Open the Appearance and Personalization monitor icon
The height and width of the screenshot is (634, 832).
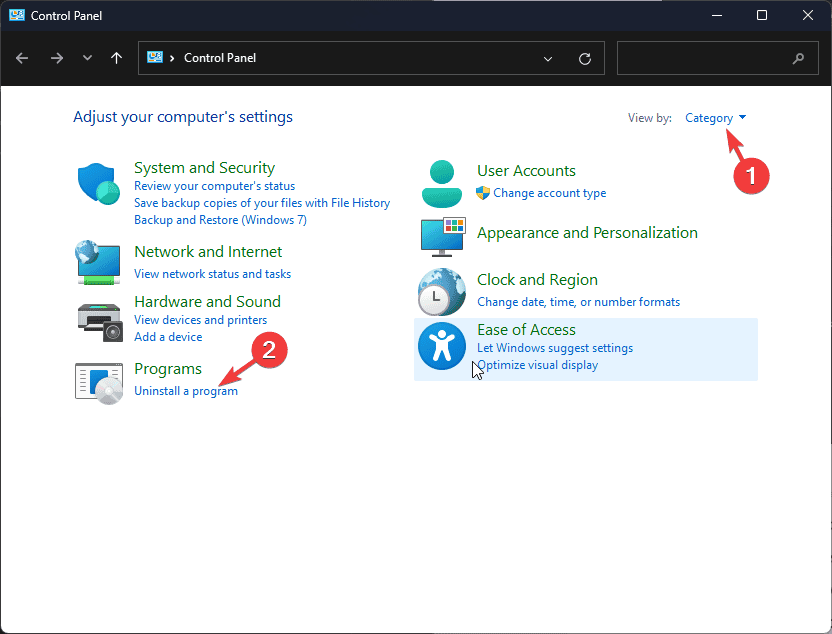[443, 236]
